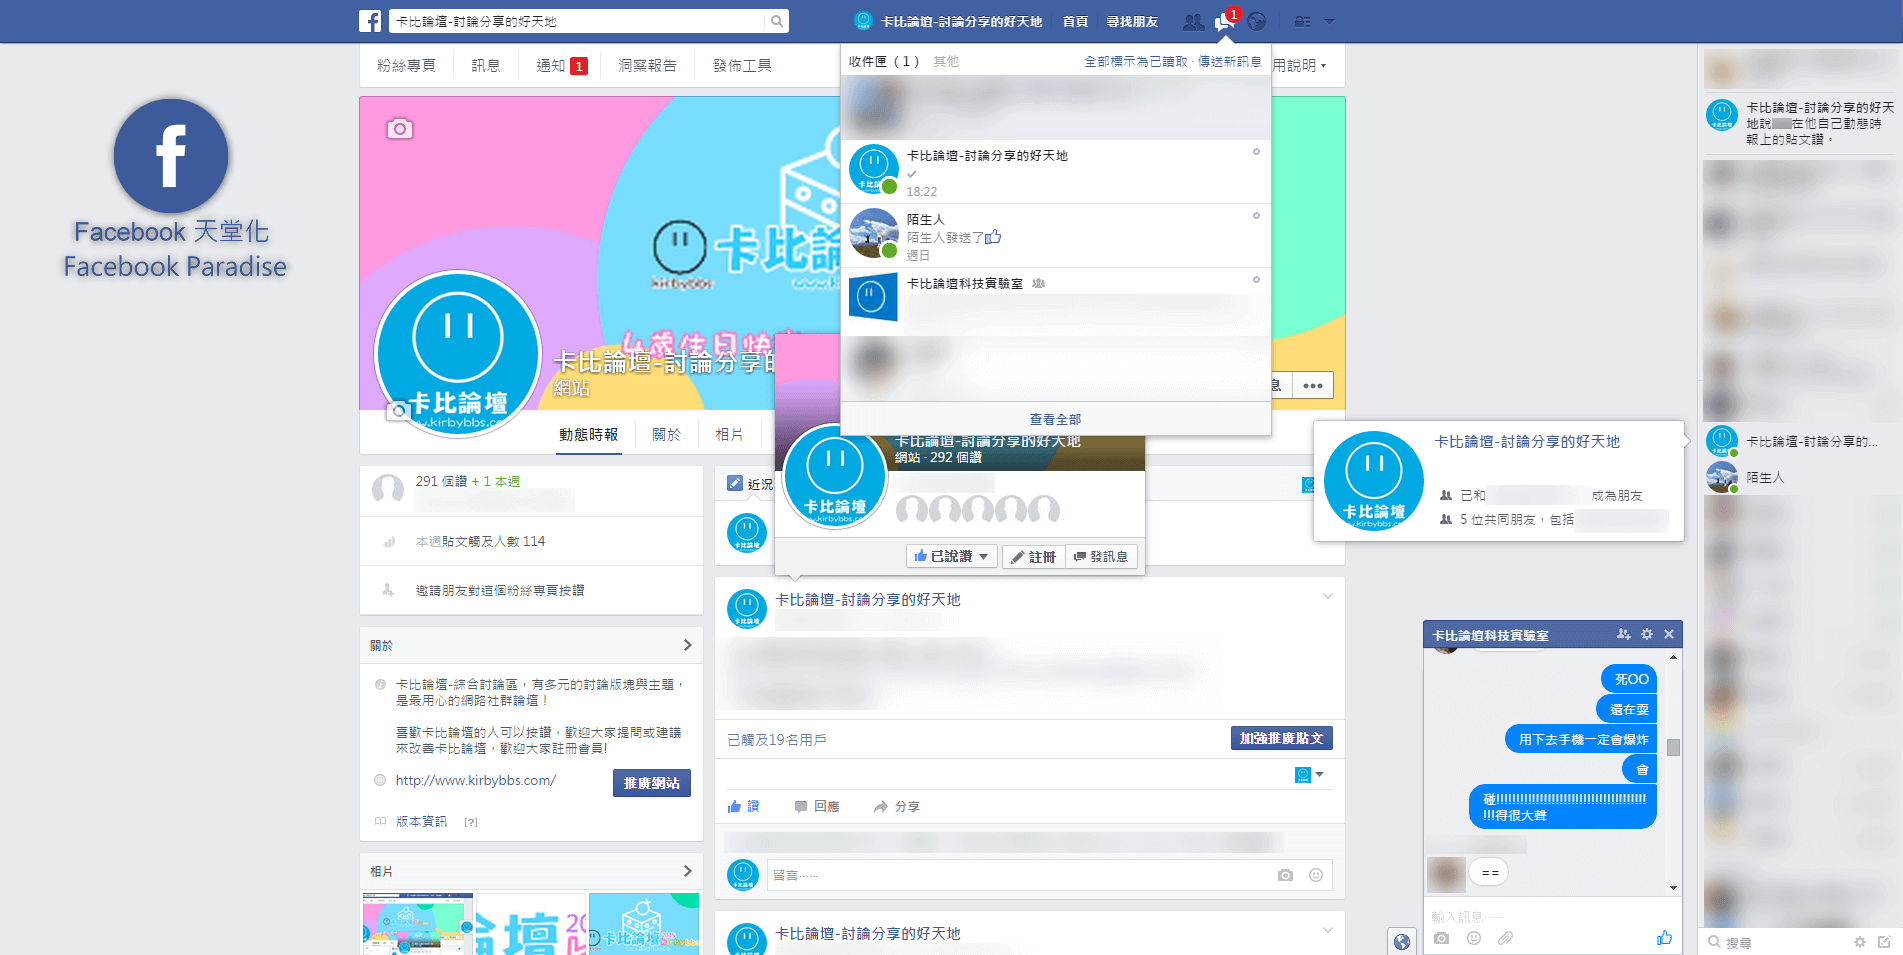Send a thumbs-up in the chat window
This screenshot has height=955, width=1903.
[1664, 938]
